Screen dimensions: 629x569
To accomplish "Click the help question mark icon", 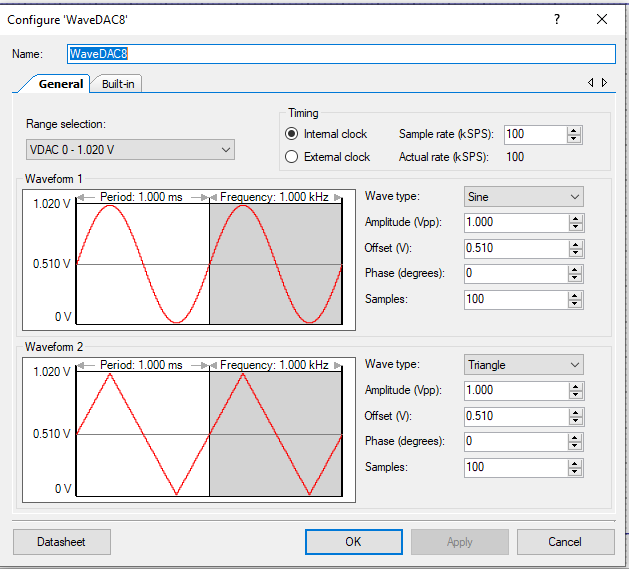I will 557,19.
